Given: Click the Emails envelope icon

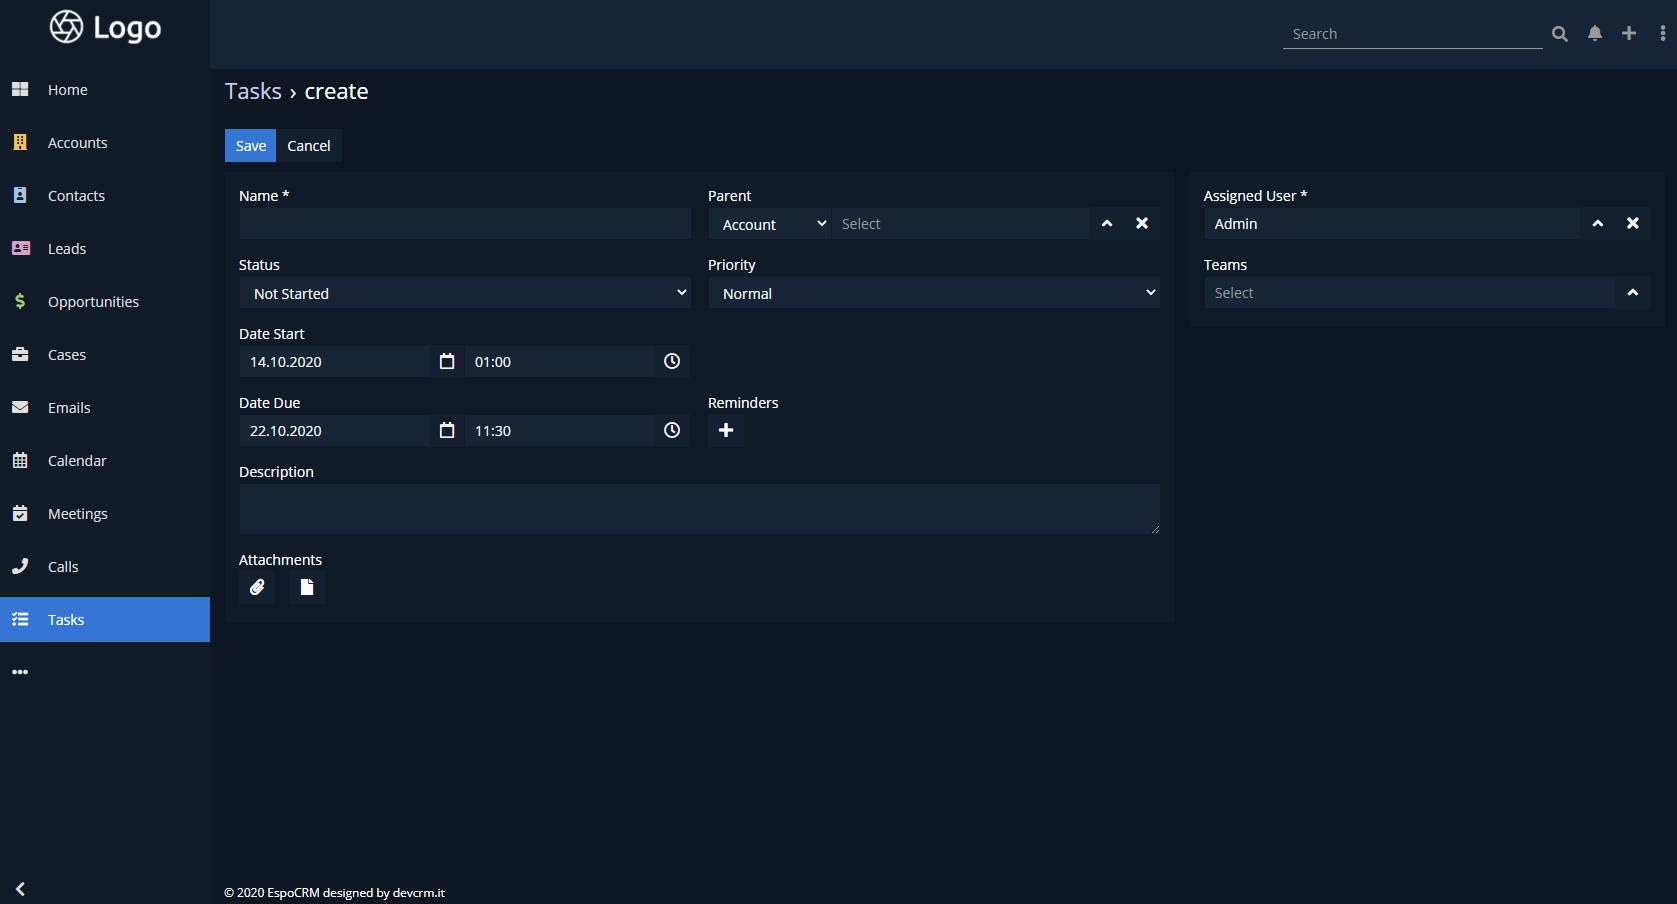Looking at the screenshot, I should pos(20,408).
